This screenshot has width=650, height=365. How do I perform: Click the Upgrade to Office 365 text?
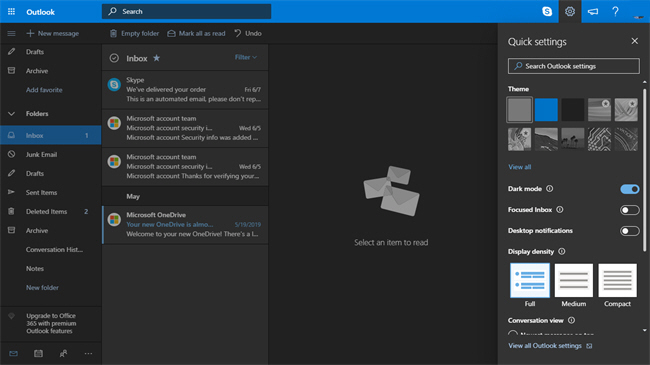coord(51,324)
